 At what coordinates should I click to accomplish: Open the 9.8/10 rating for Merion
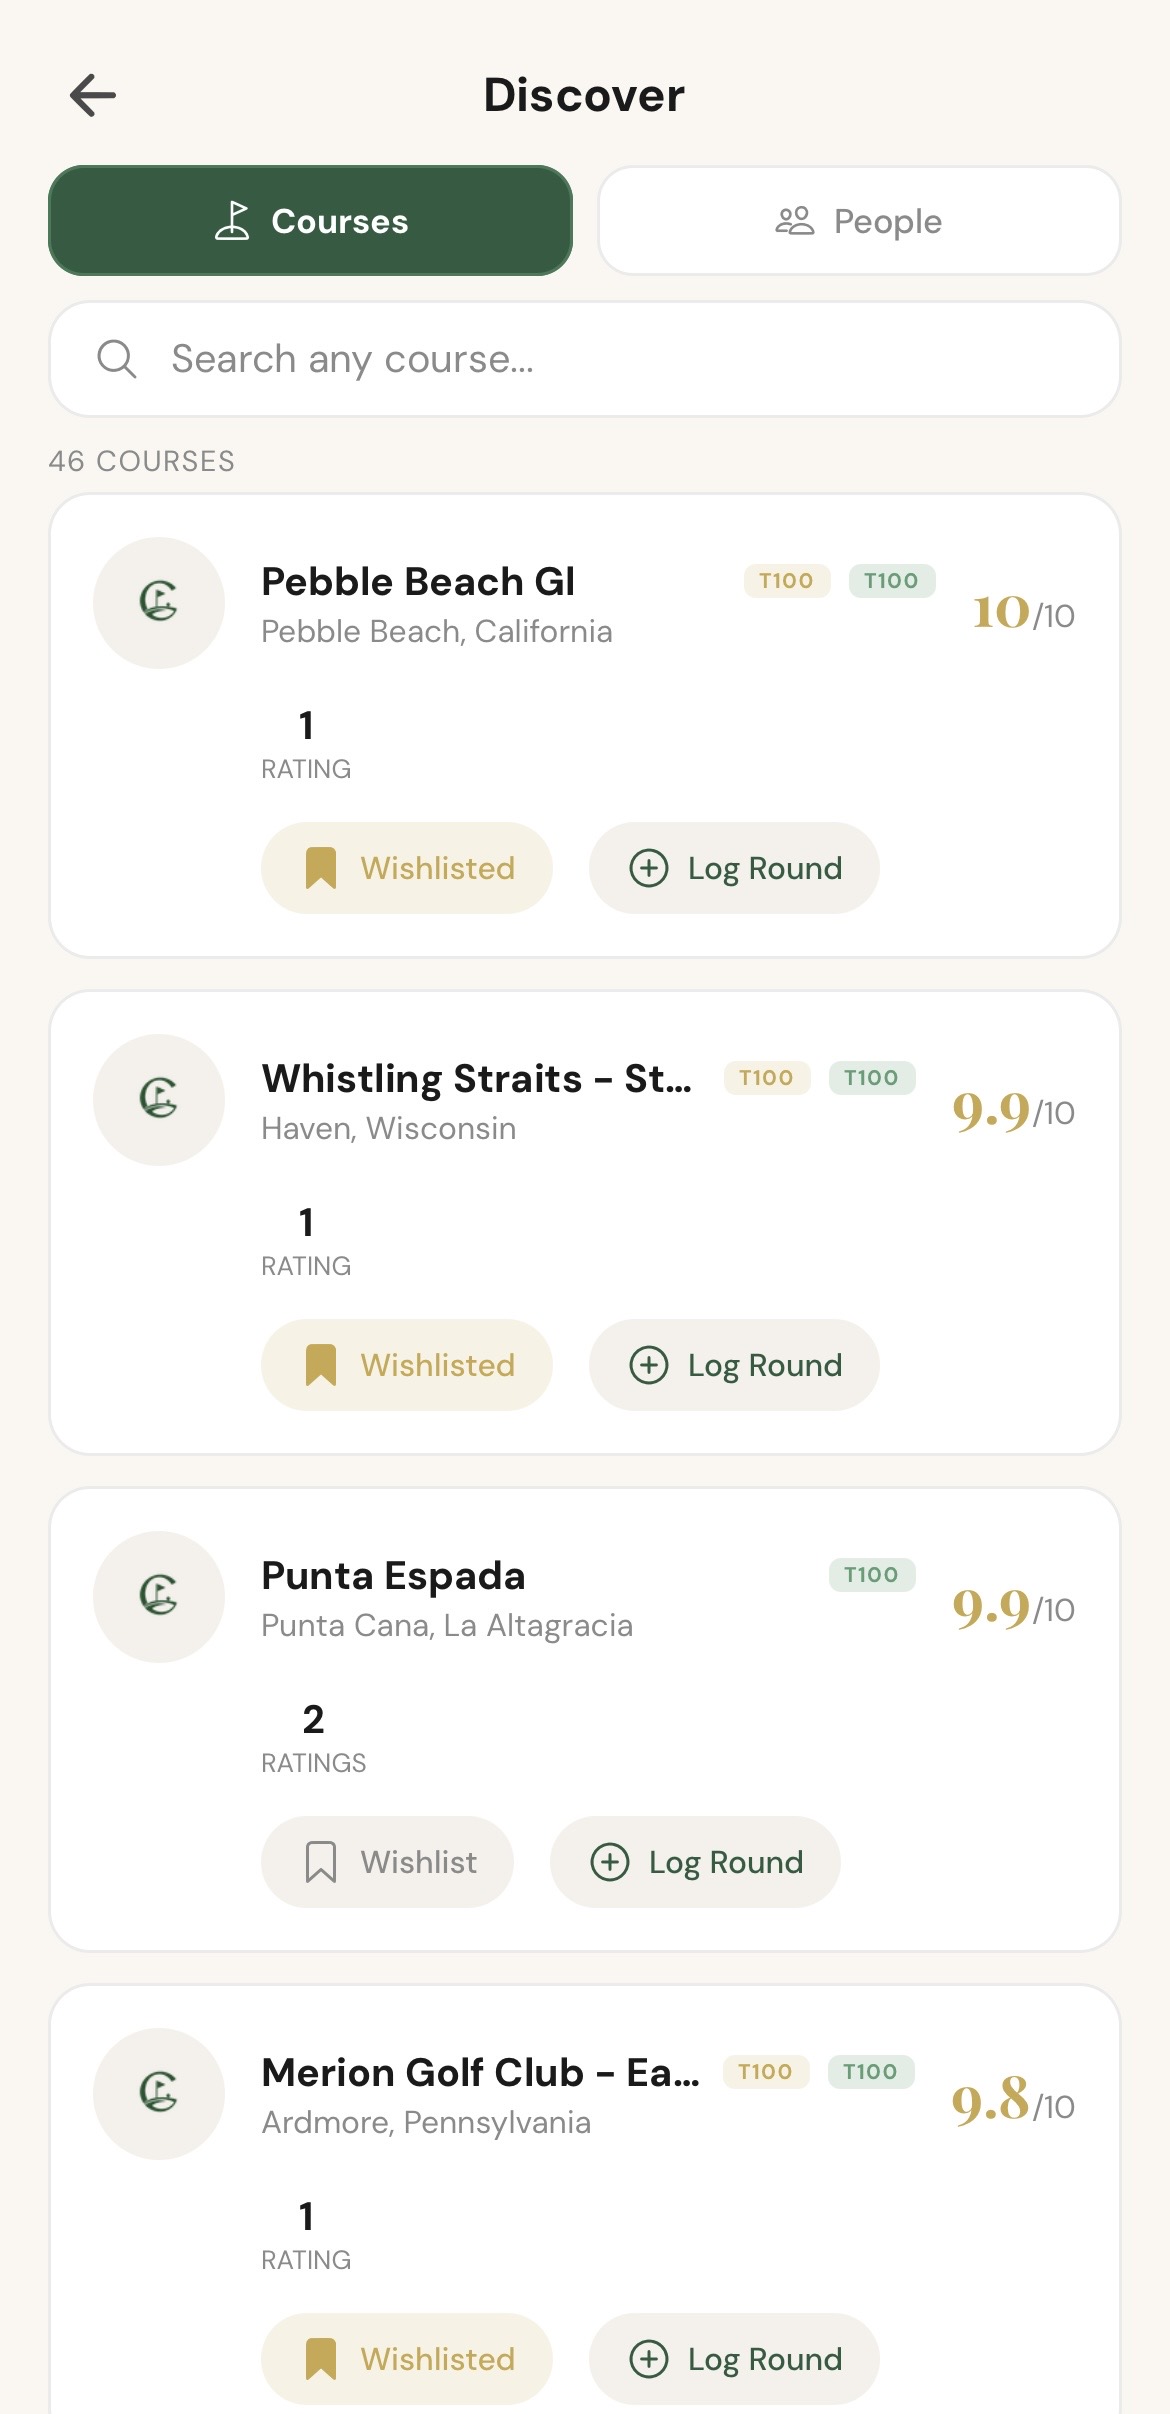pyautogui.click(x=1012, y=2100)
